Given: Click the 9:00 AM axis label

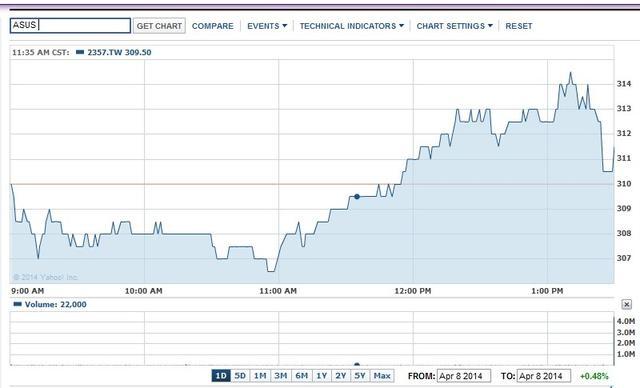Looking at the screenshot, I should (x=27, y=291).
